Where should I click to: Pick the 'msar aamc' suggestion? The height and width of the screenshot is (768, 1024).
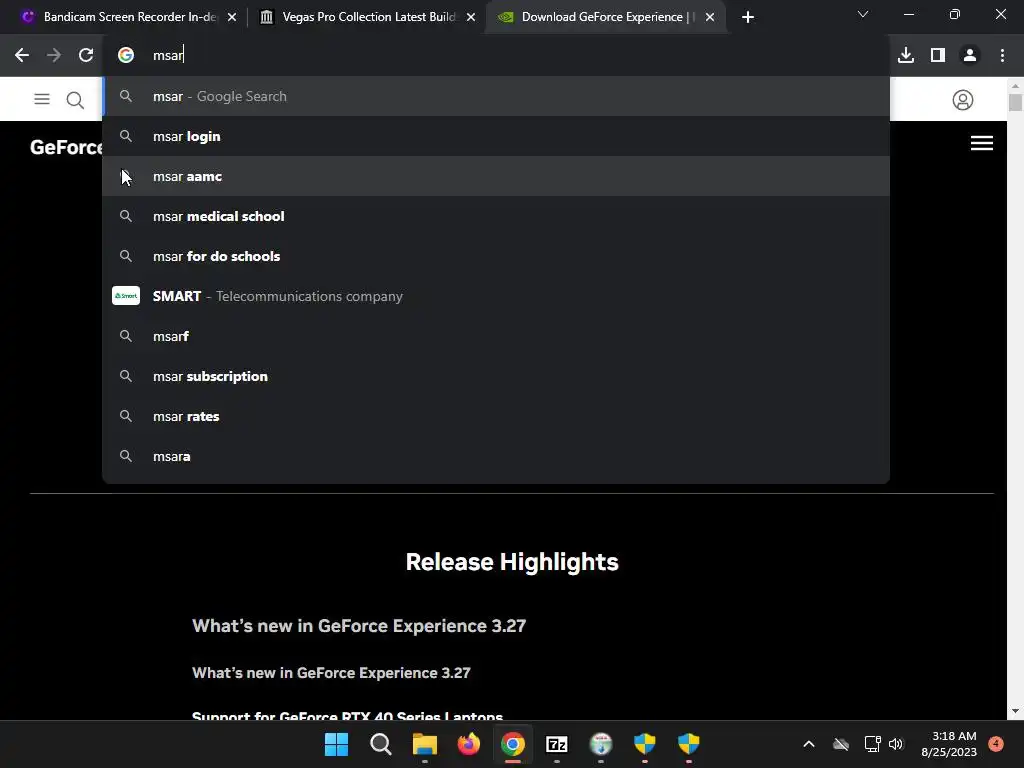pyautogui.click(x=496, y=176)
